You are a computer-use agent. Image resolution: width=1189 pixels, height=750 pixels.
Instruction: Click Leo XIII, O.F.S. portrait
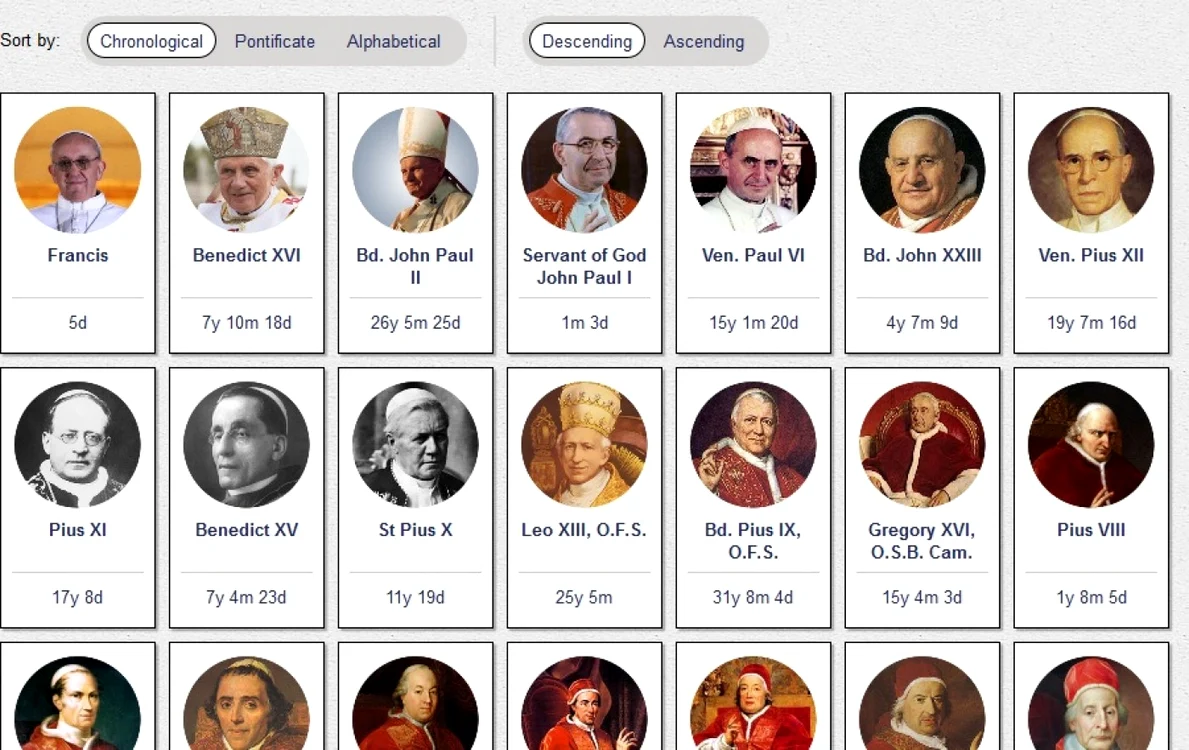click(585, 444)
